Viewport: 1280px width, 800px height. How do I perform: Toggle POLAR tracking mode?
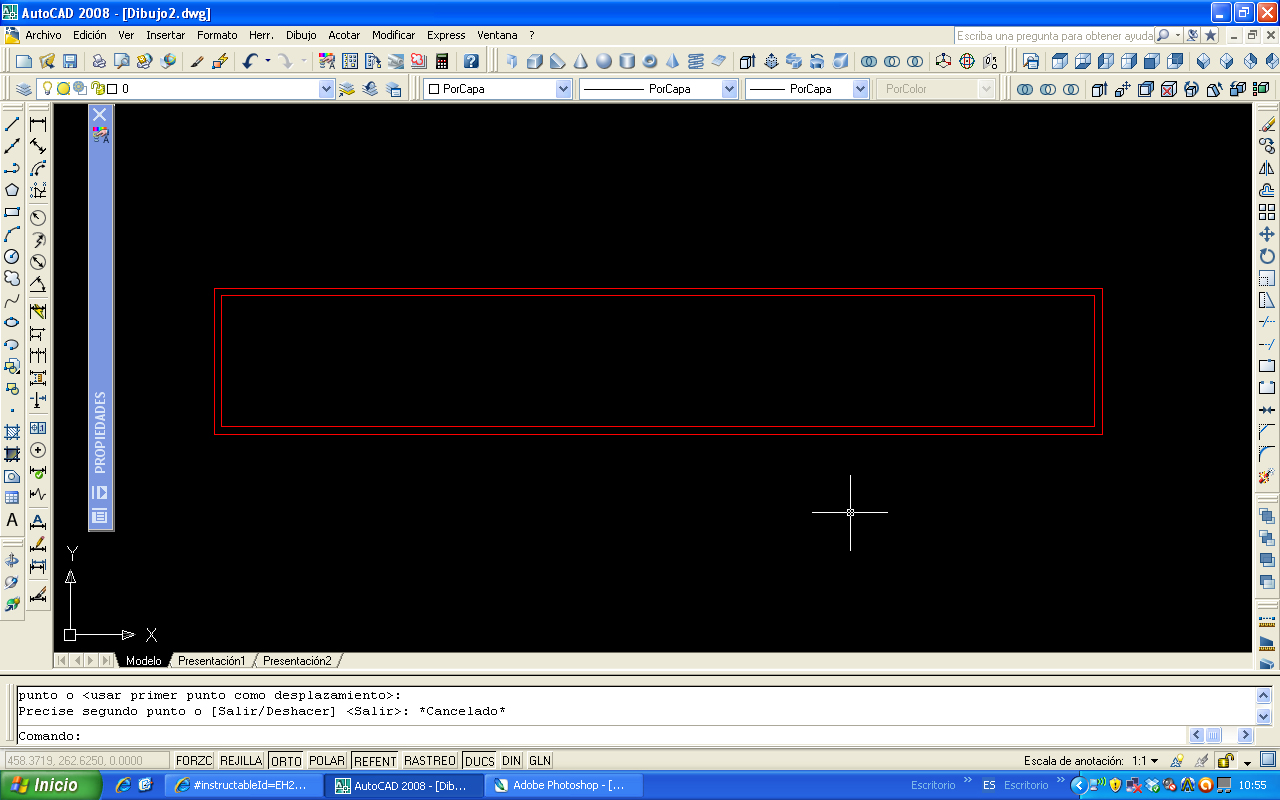click(327, 761)
